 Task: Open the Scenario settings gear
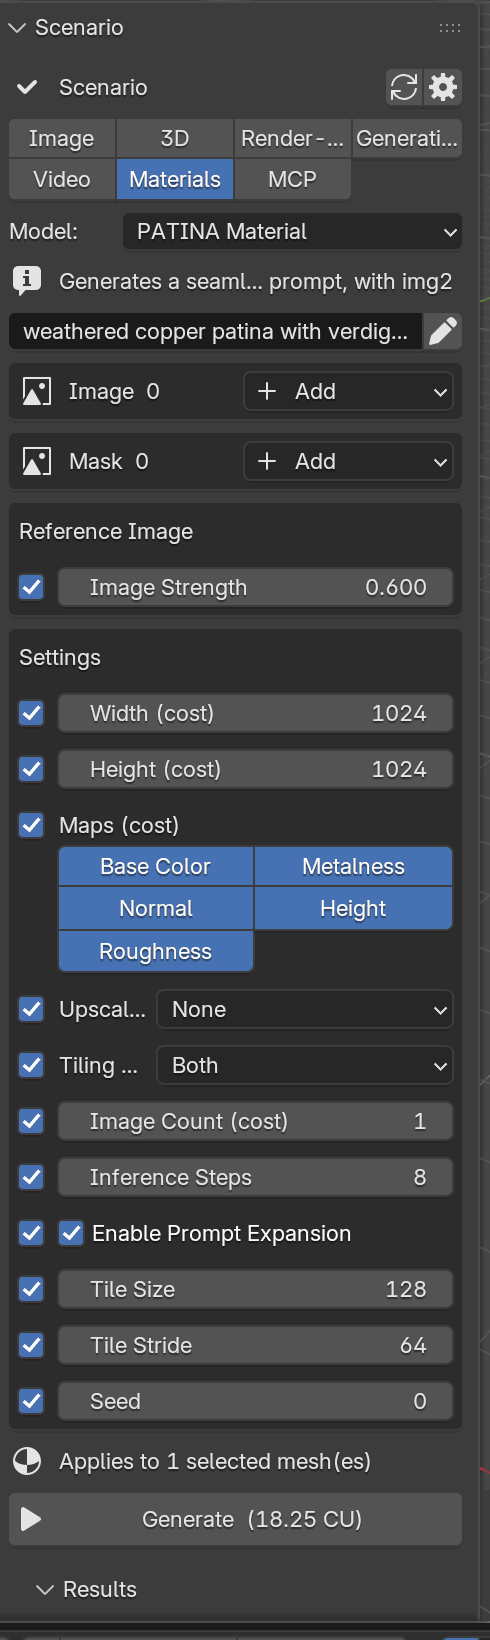point(443,87)
